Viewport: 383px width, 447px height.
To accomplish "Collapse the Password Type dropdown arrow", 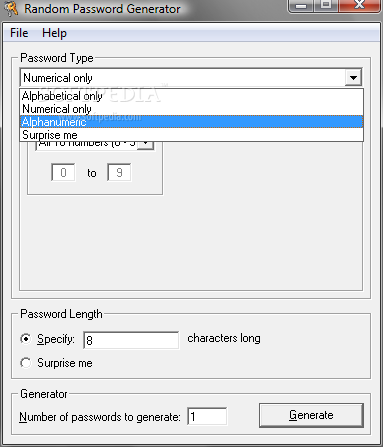I will pyautogui.click(x=353, y=78).
